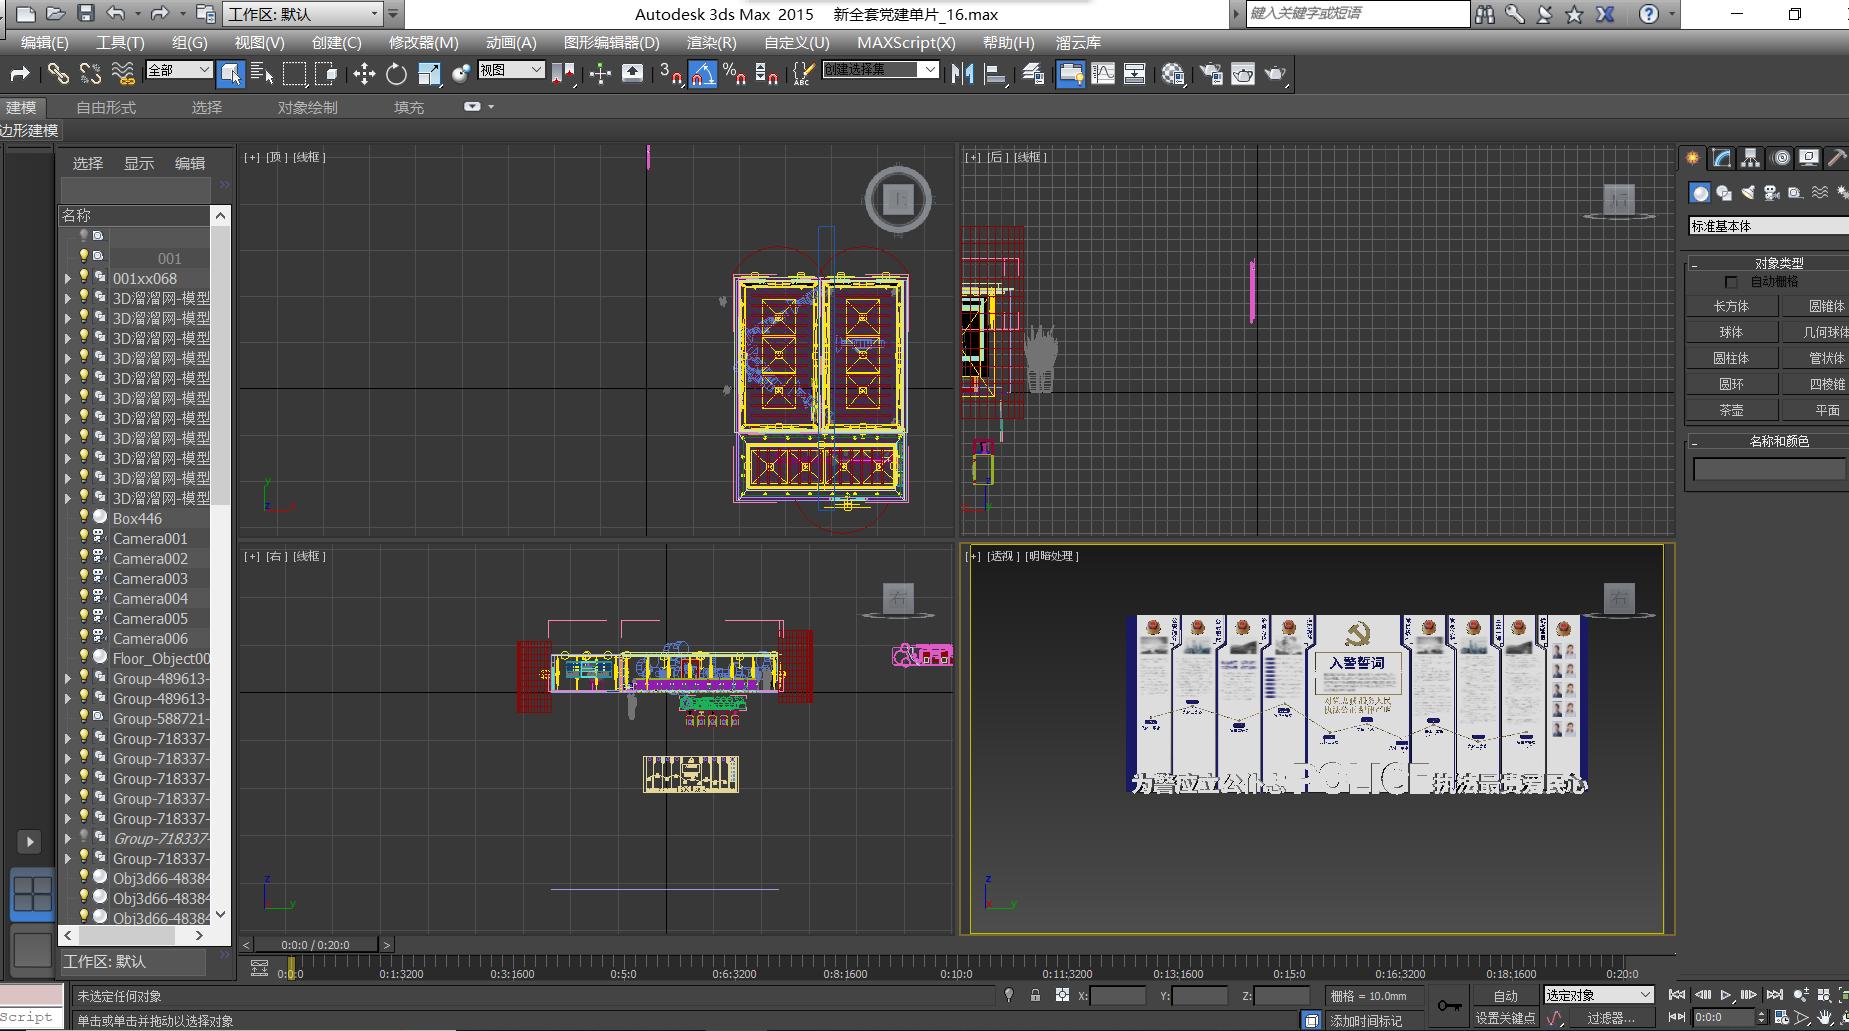This screenshot has height=1031, width=1849.
Task: Click the 过滤器... button
Action: pos(1610,1018)
